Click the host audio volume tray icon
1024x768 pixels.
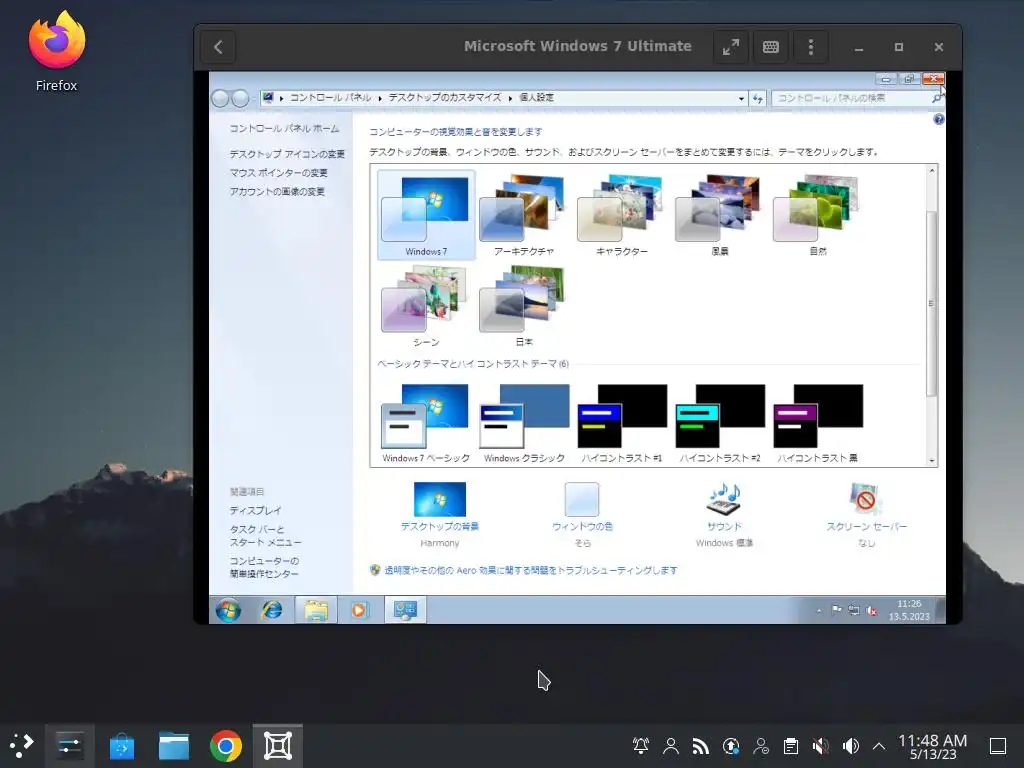[850, 746]
